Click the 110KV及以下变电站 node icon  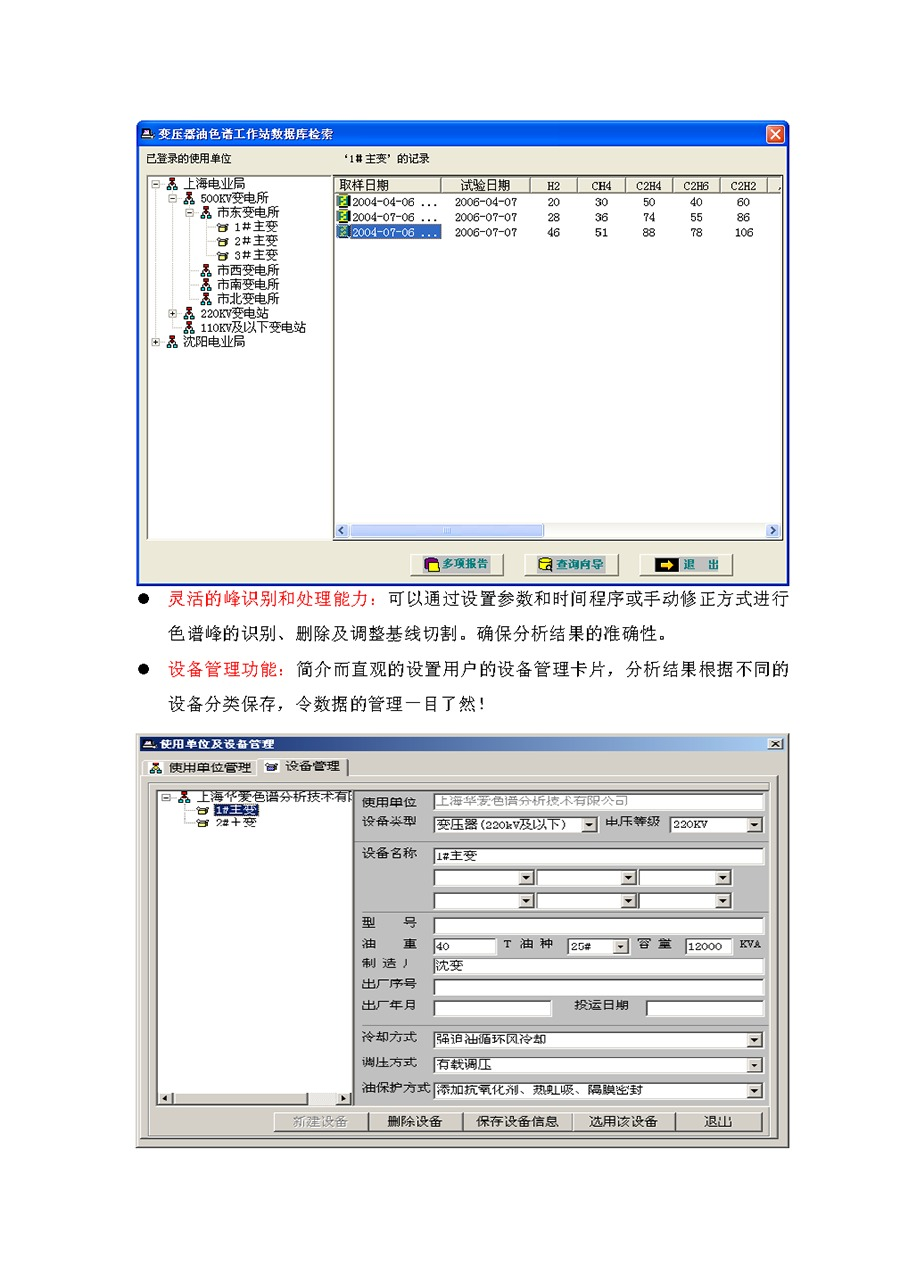(189, 327)
